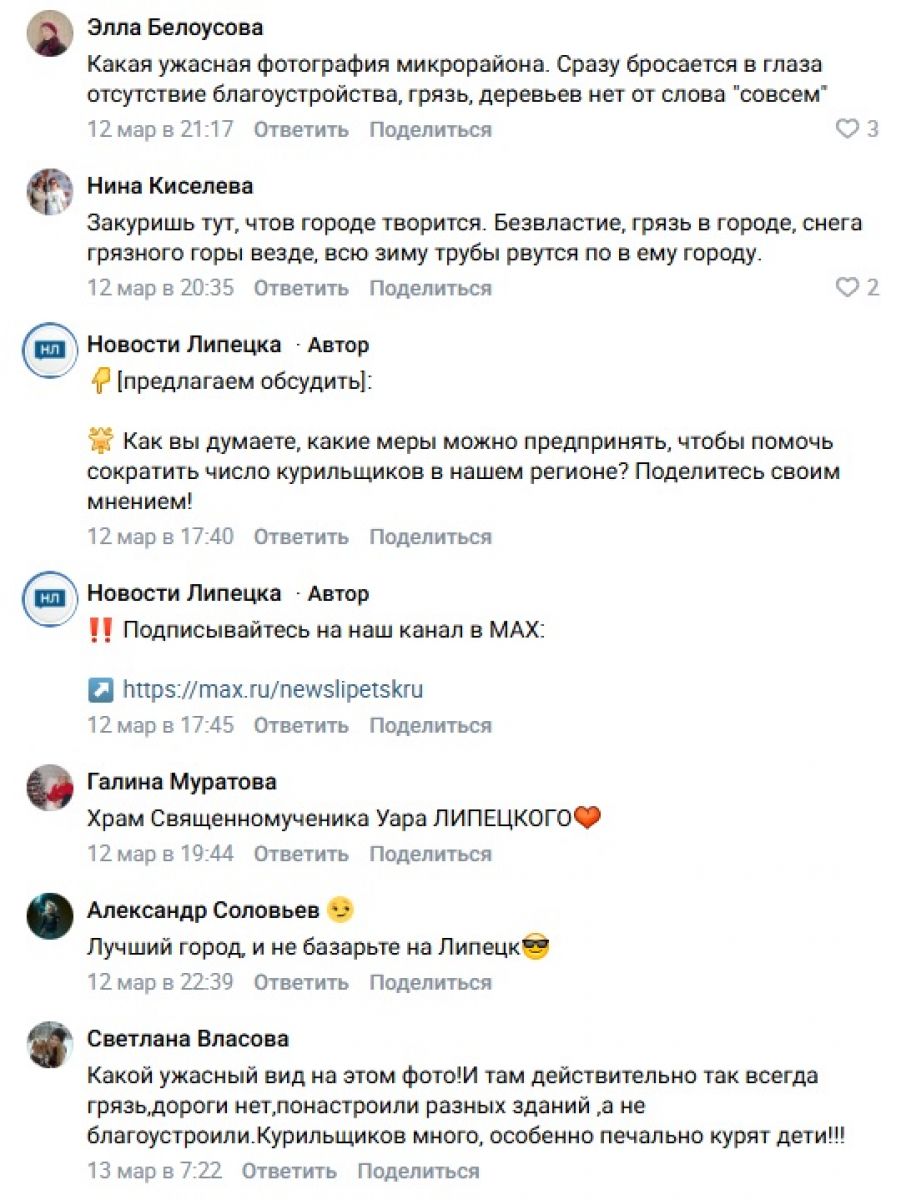Click the first Новости Липецка avatar logo
This screenshot has width=911, height=1200.
pos(50,350)
